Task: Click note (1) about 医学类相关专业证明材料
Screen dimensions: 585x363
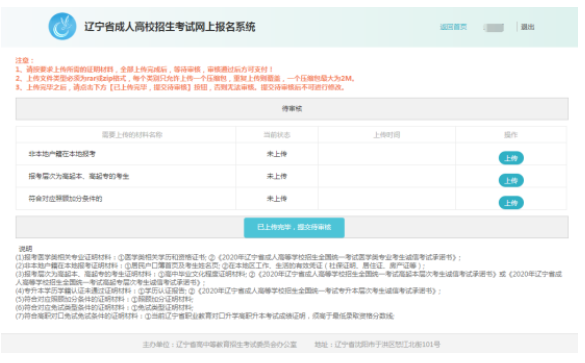Action: (238, 257)
